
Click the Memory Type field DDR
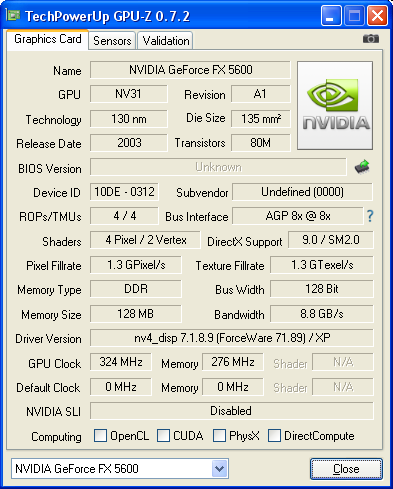pyautogui.click(x=136, y=289)
